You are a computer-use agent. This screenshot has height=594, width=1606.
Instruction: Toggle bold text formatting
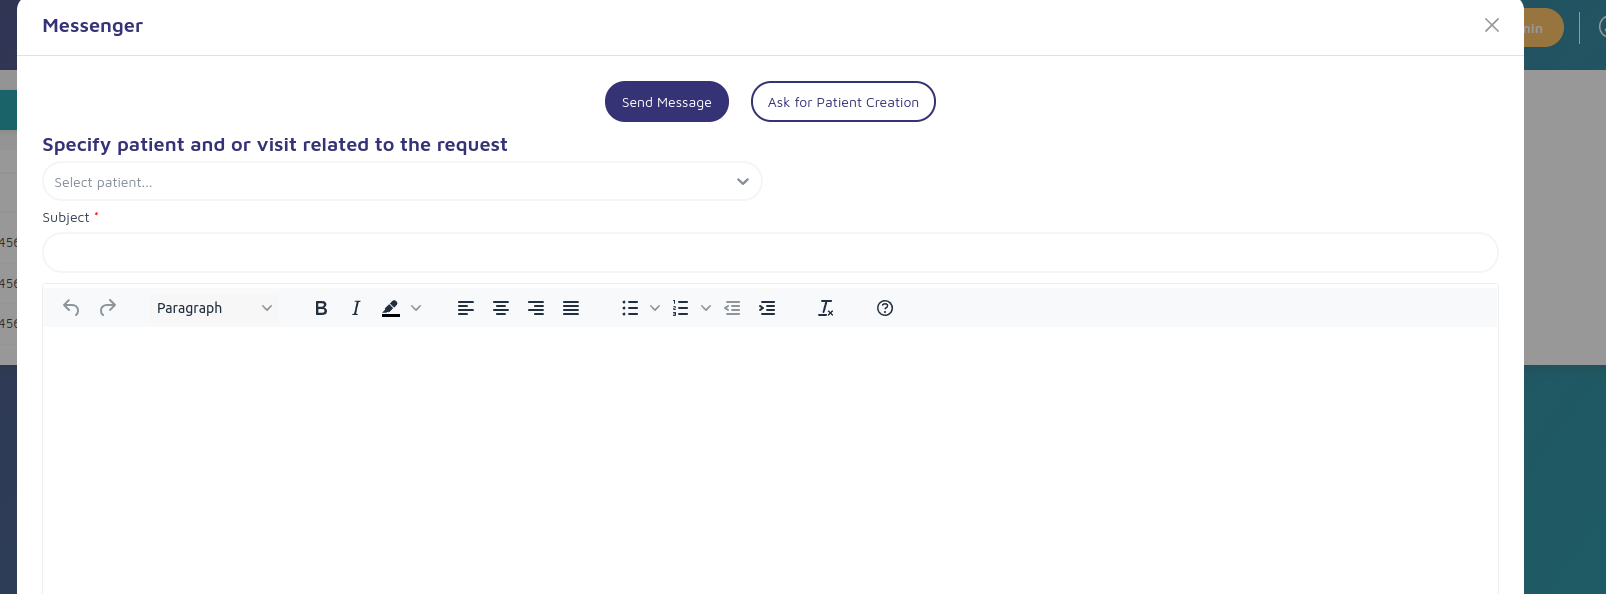click(321, 308)
